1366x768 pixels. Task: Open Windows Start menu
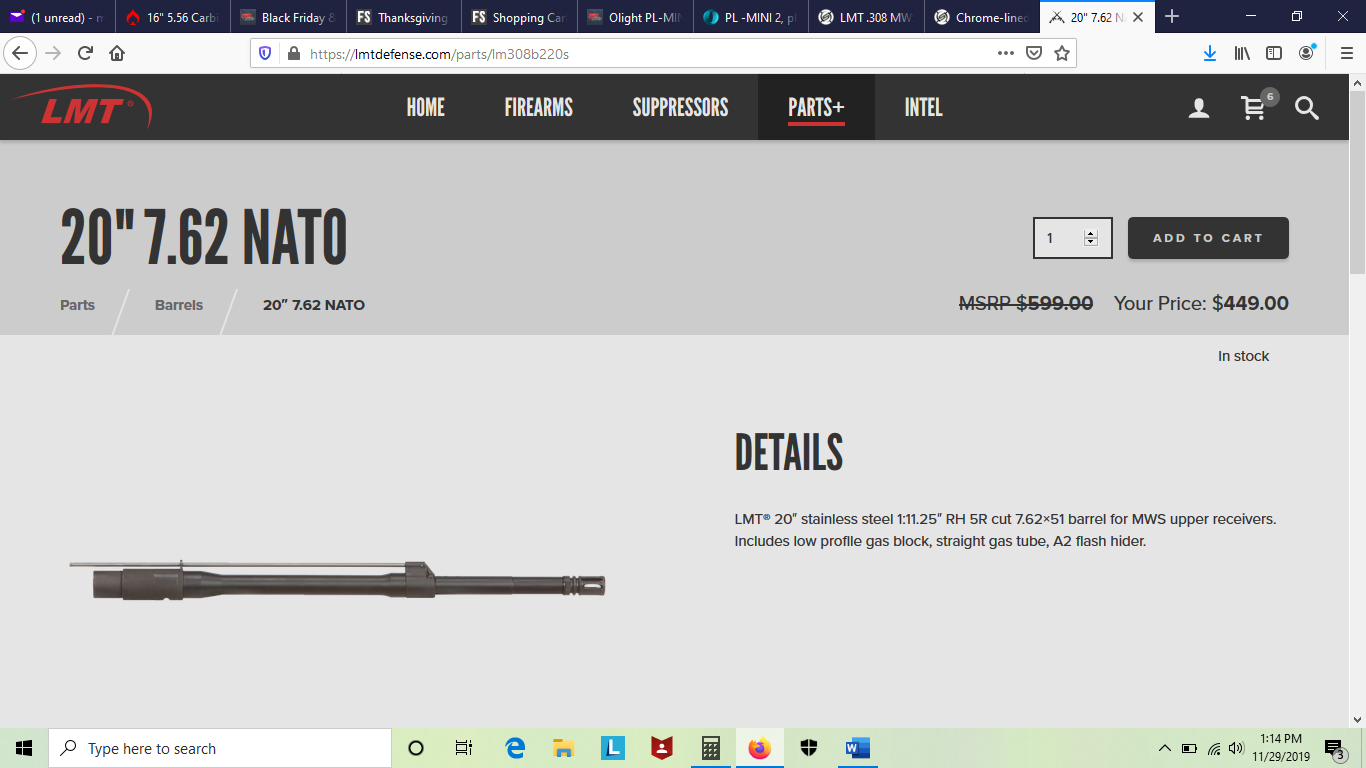(x=24, y=748)
